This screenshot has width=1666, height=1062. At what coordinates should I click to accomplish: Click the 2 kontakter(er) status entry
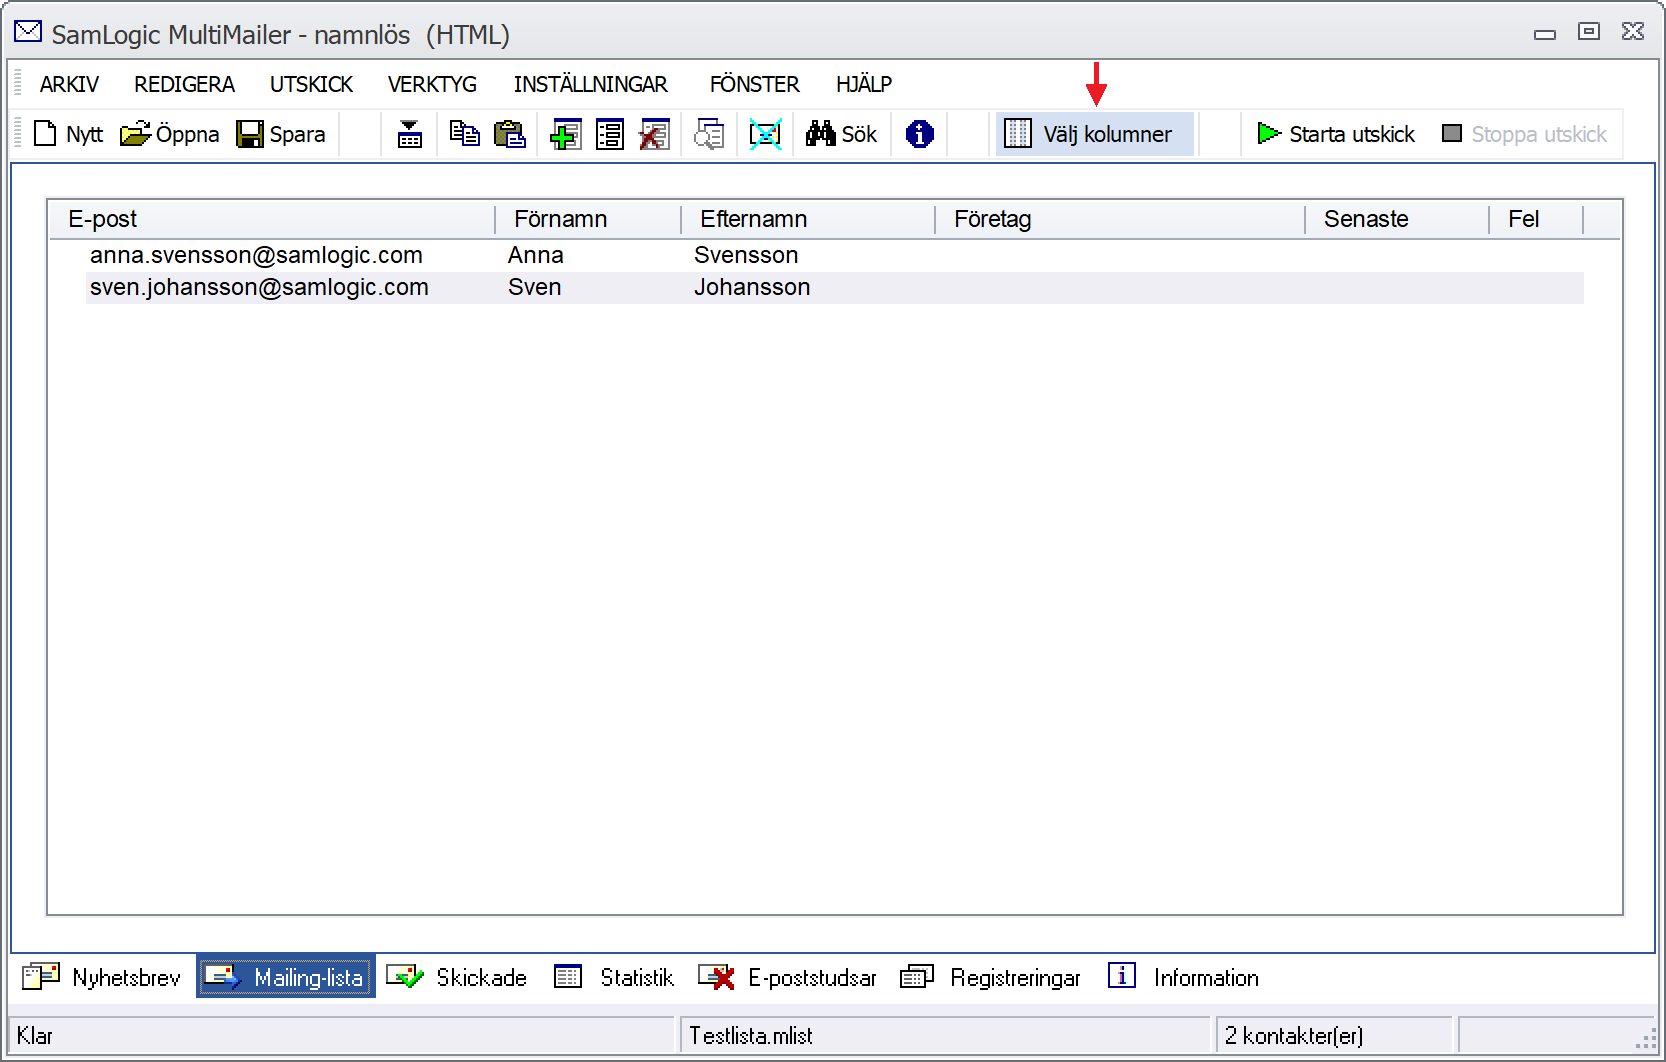pos(1294,1036)
